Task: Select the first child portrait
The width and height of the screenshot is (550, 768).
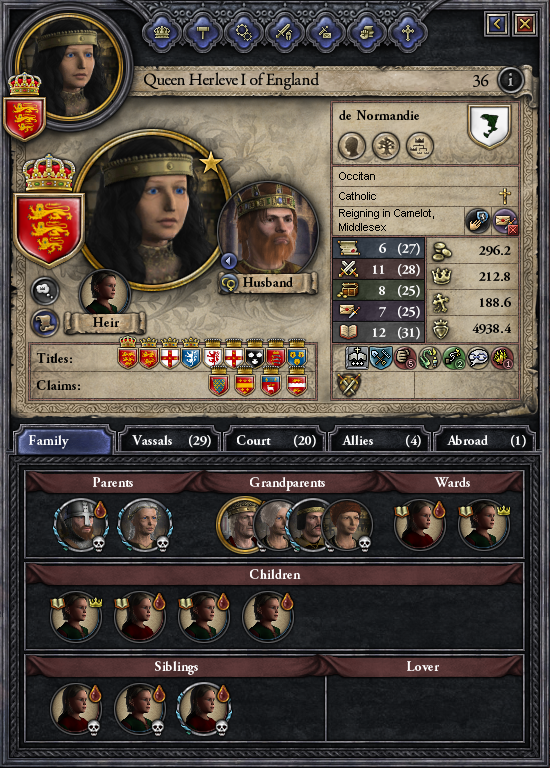Action: point(76,617)
